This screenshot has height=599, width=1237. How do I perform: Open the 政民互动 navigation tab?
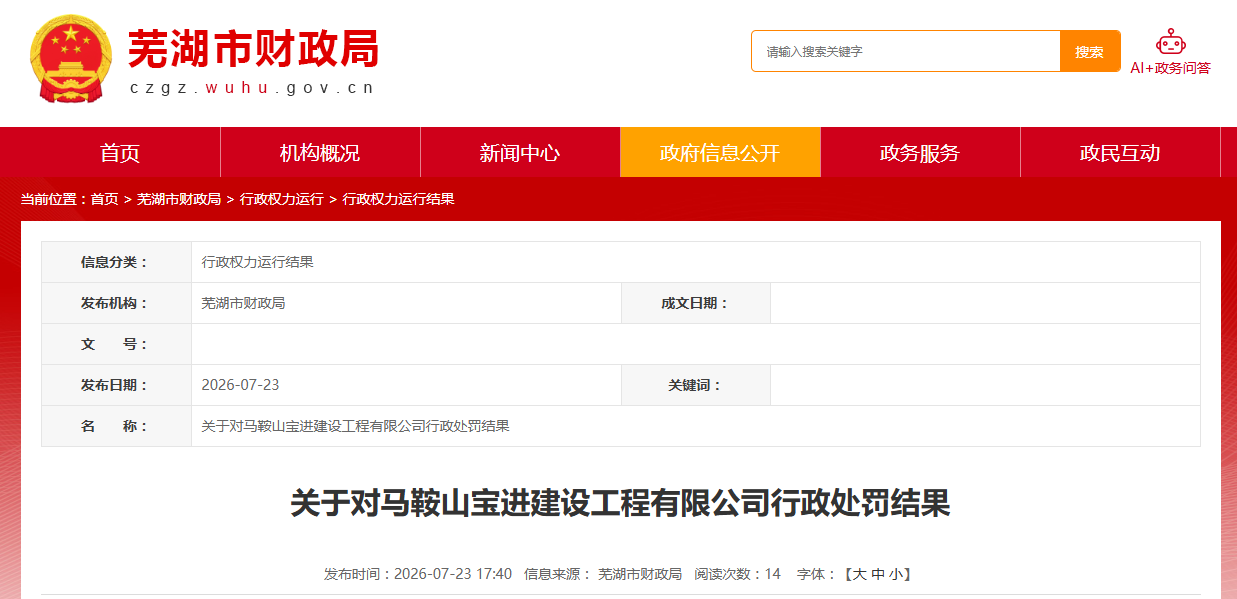pos(1120,153)
